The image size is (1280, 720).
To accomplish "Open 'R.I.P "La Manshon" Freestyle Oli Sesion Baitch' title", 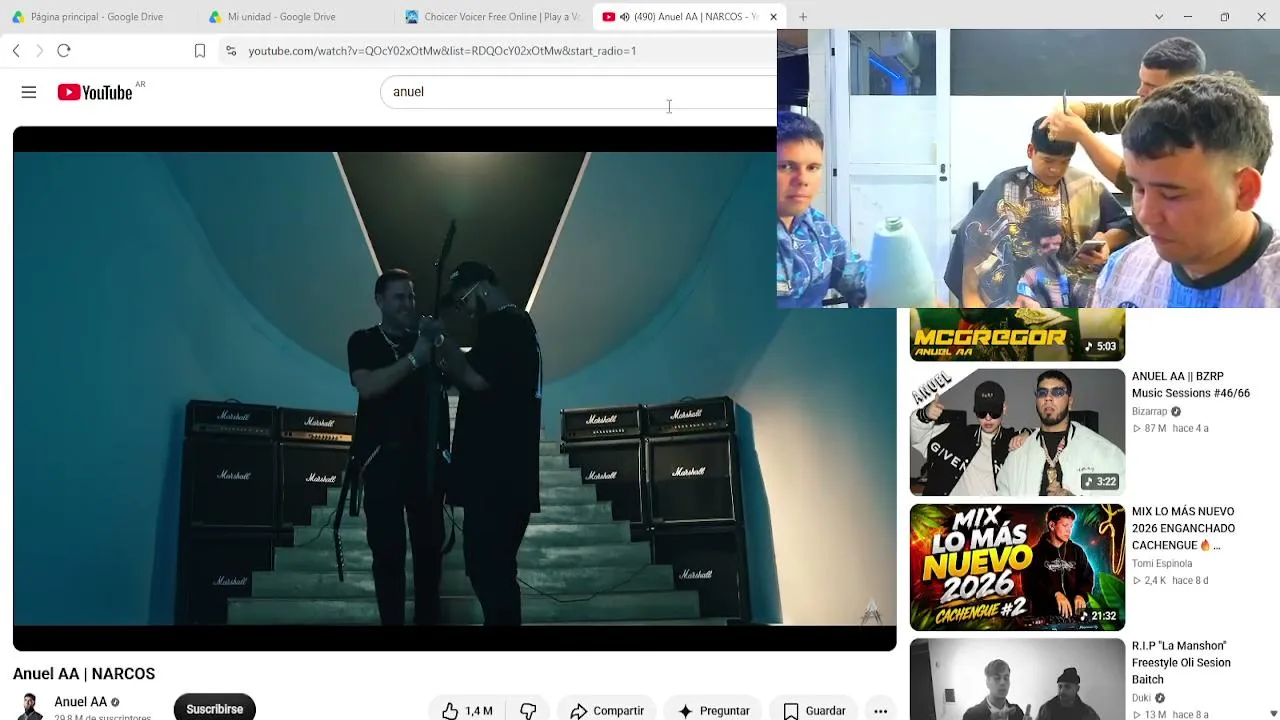I will [x=1181, y=663].
